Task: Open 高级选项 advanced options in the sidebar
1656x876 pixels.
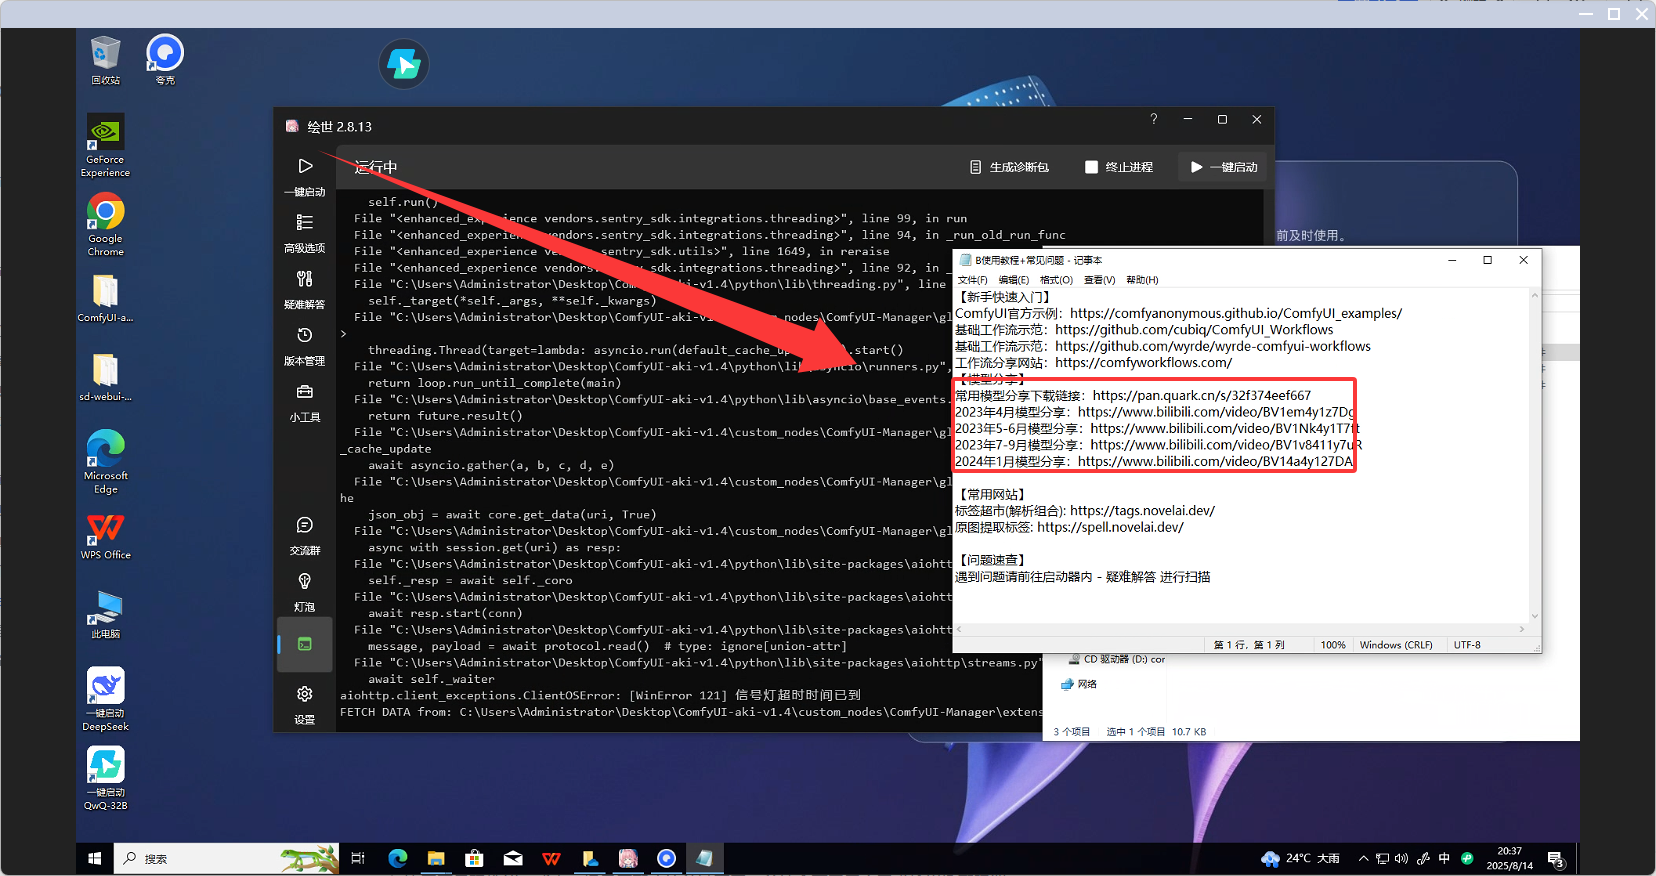Action: 305,233
